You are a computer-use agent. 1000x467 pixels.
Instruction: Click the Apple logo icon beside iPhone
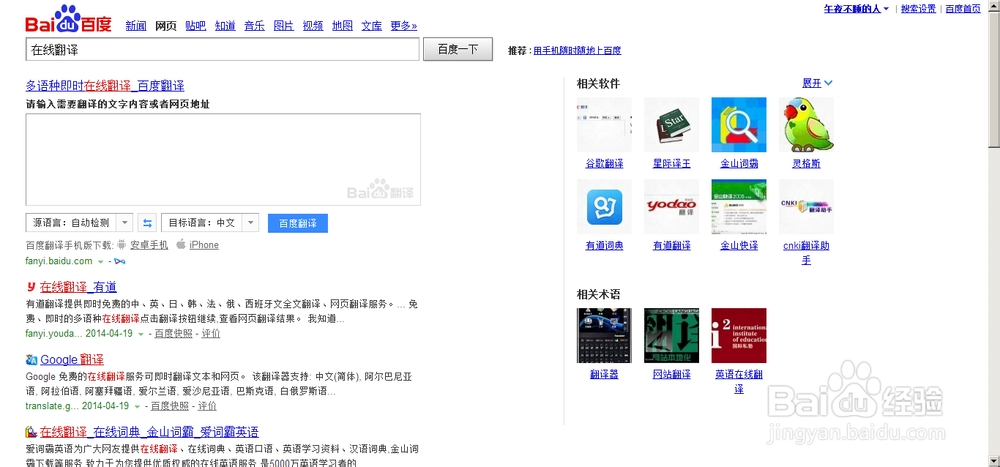coord(180,244)
